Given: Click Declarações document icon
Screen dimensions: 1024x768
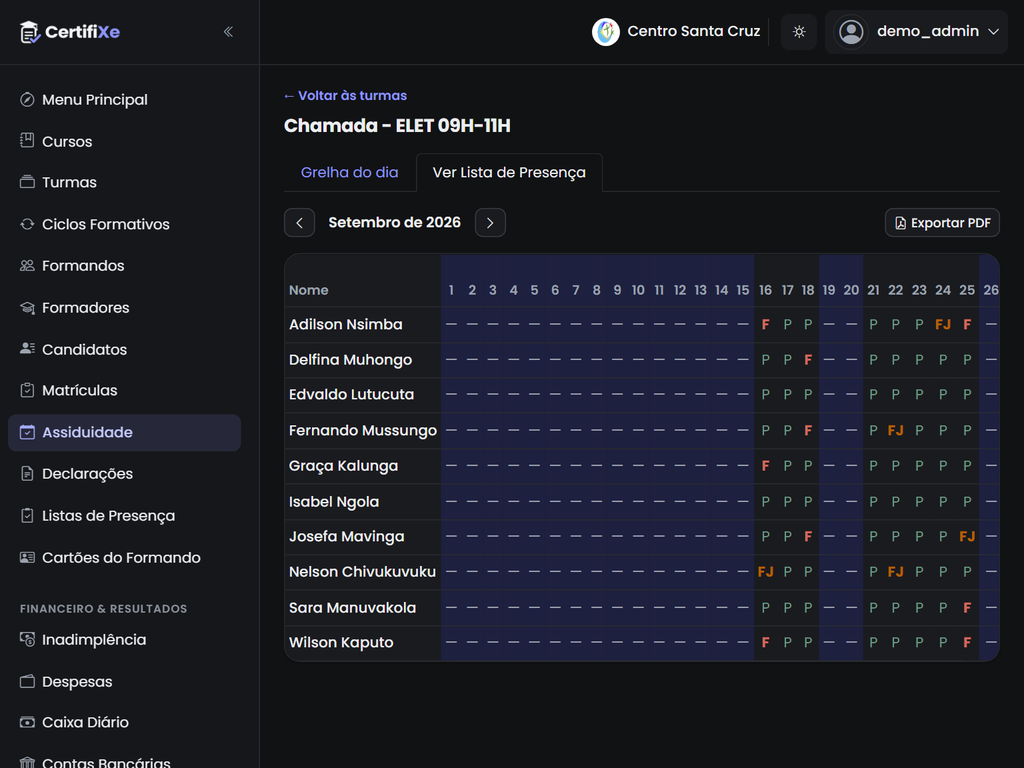Looking at the screenshot, I should click(x=27, y=473).
